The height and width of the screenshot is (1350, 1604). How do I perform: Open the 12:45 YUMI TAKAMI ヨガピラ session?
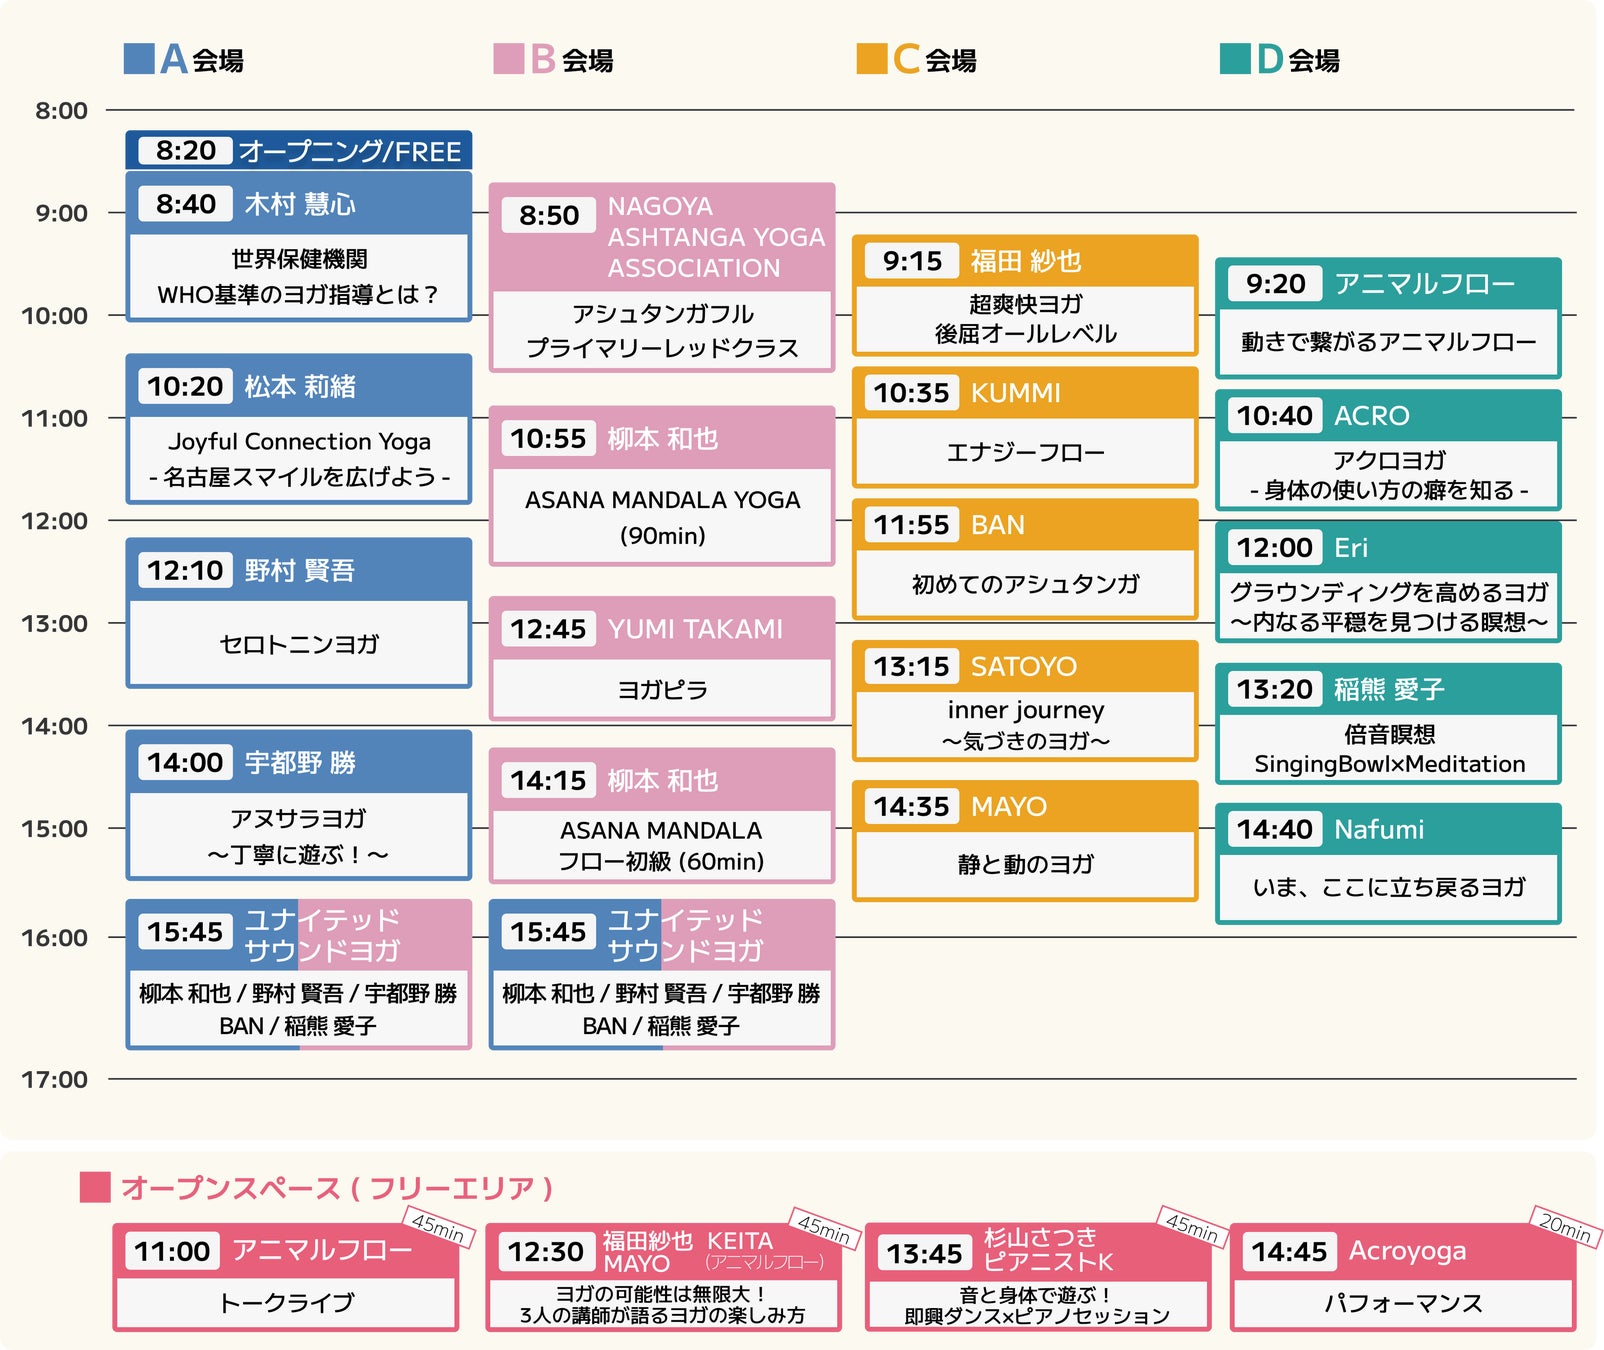(x=662, y=658)
